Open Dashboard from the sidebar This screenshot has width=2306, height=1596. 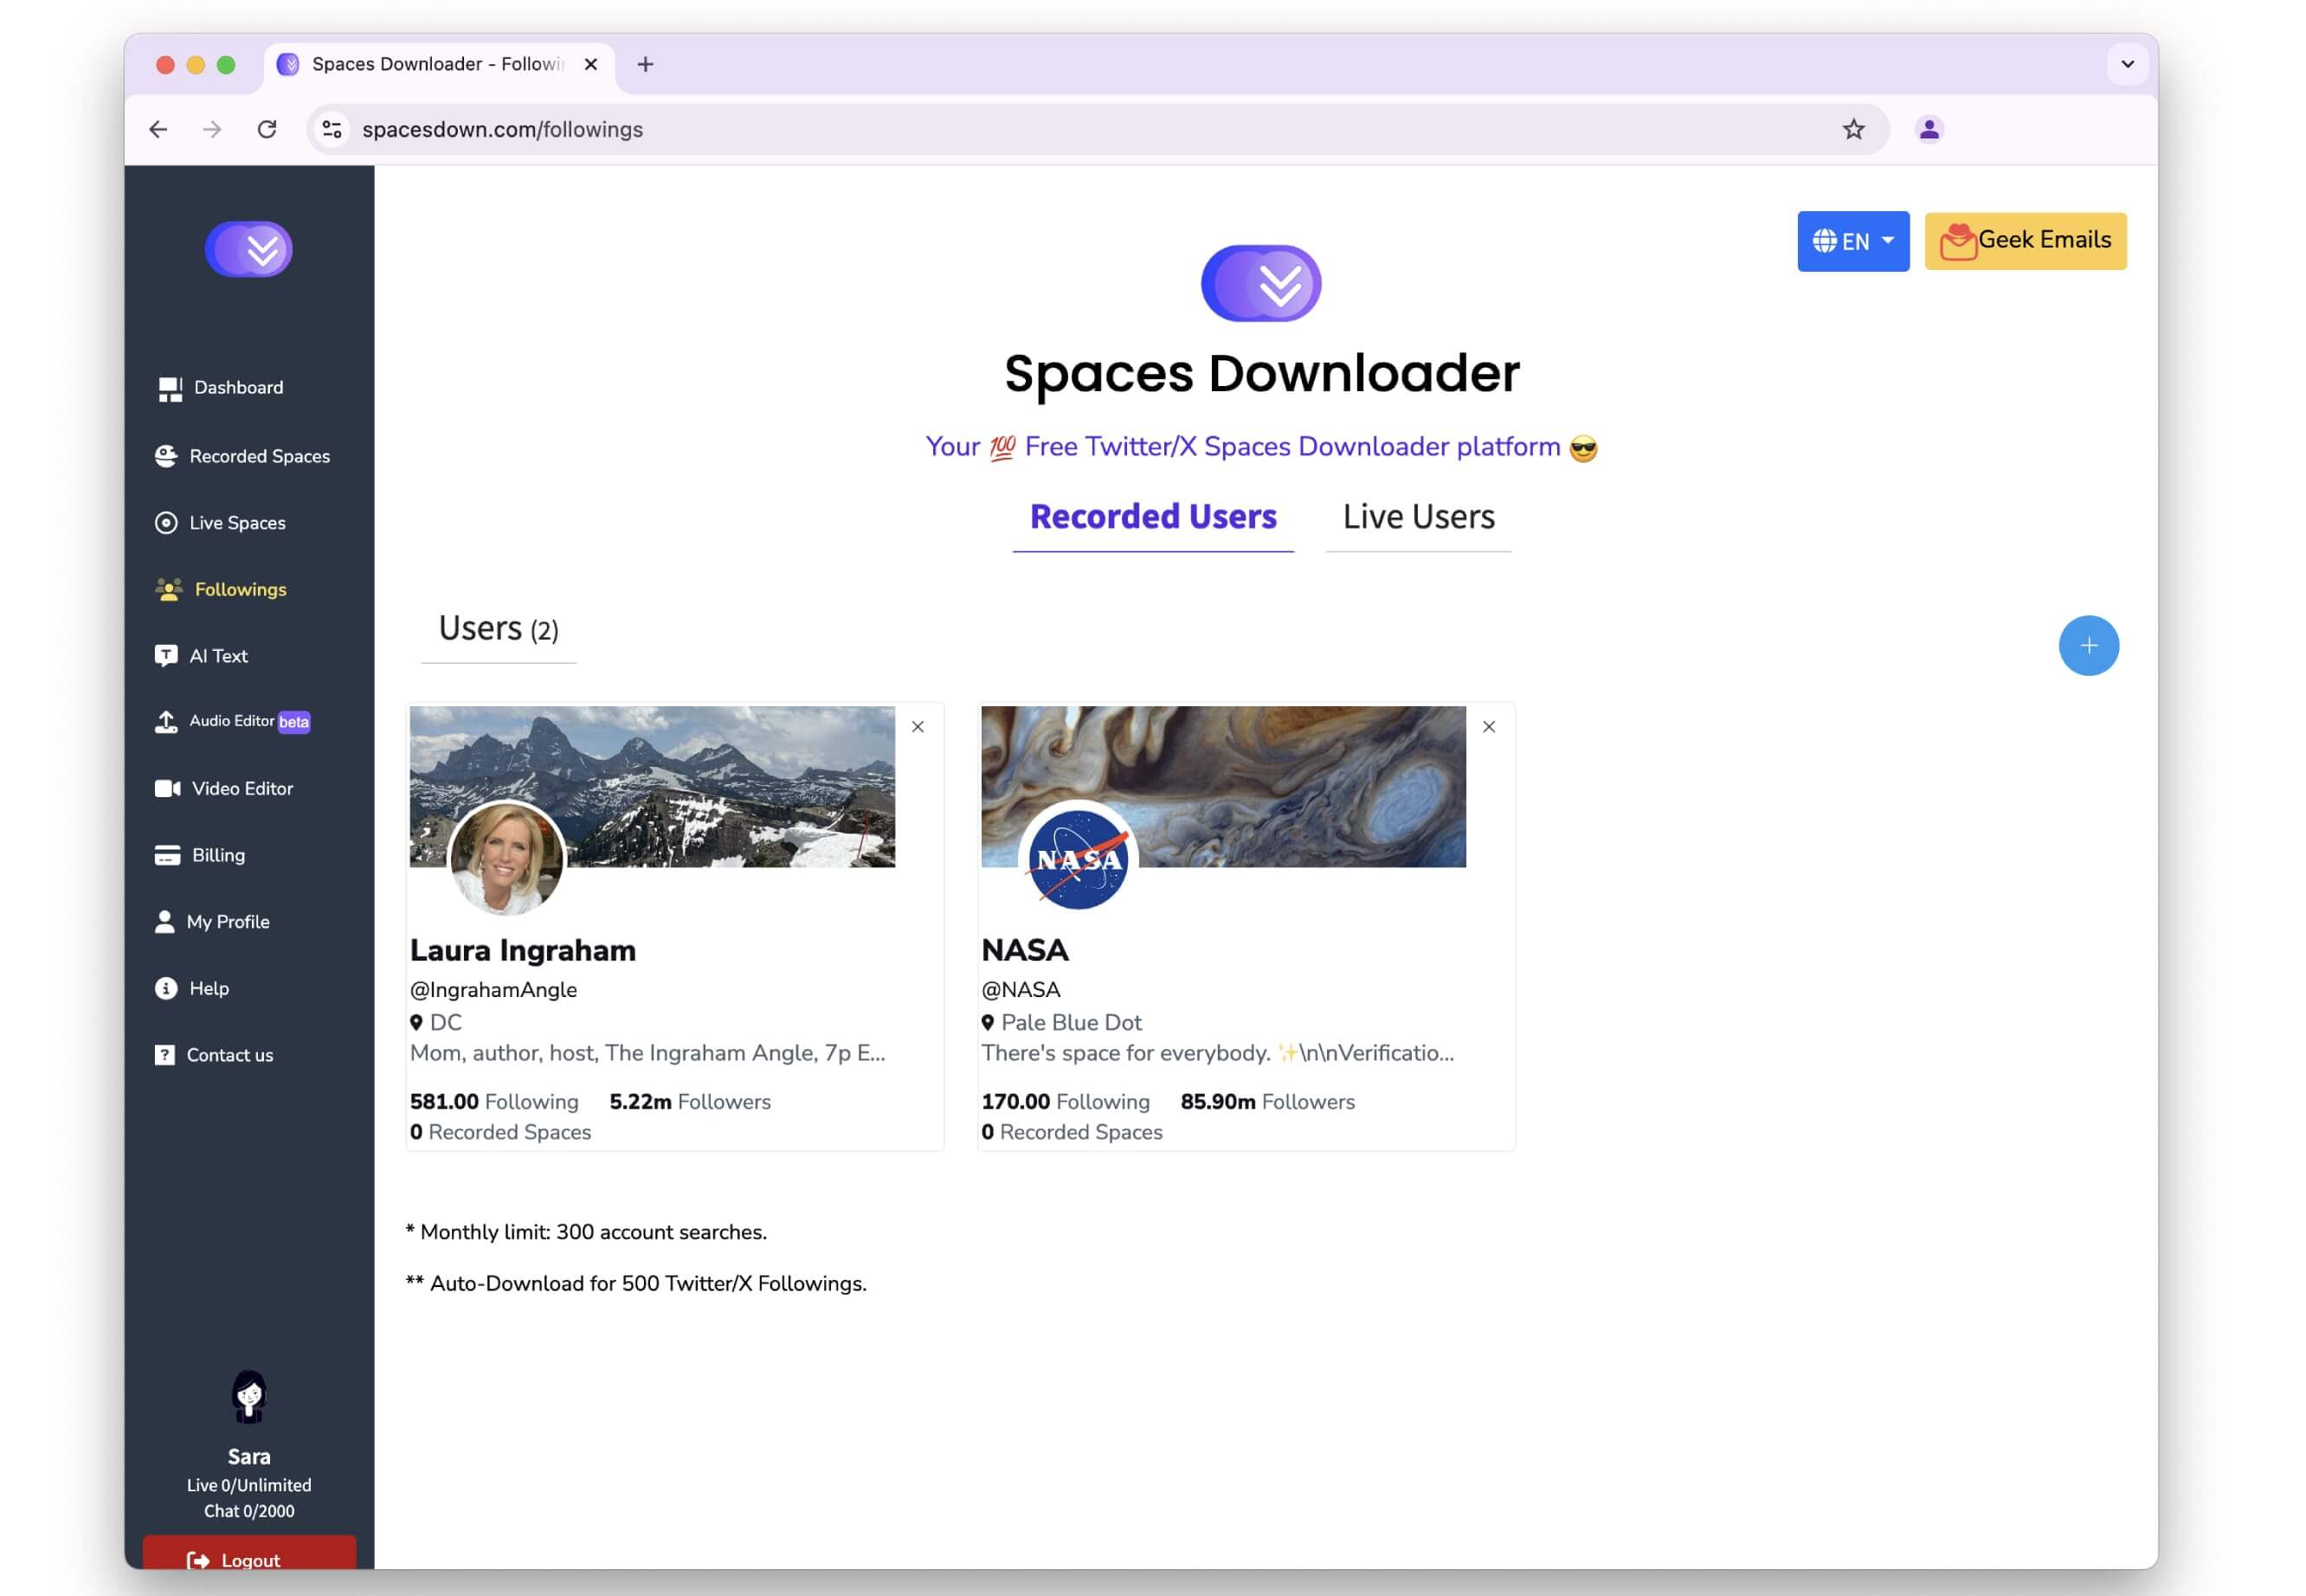(x=237, y=388)
